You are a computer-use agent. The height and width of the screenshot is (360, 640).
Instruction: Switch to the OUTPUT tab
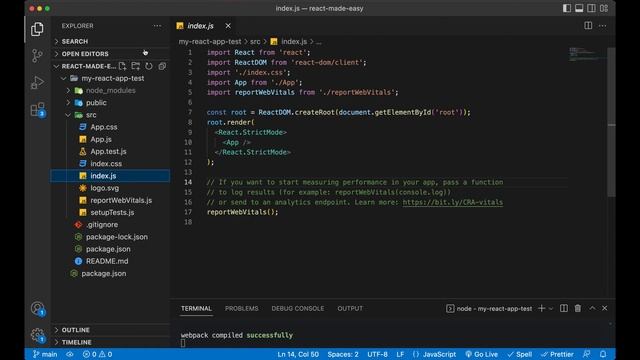[x=350, y=309]
